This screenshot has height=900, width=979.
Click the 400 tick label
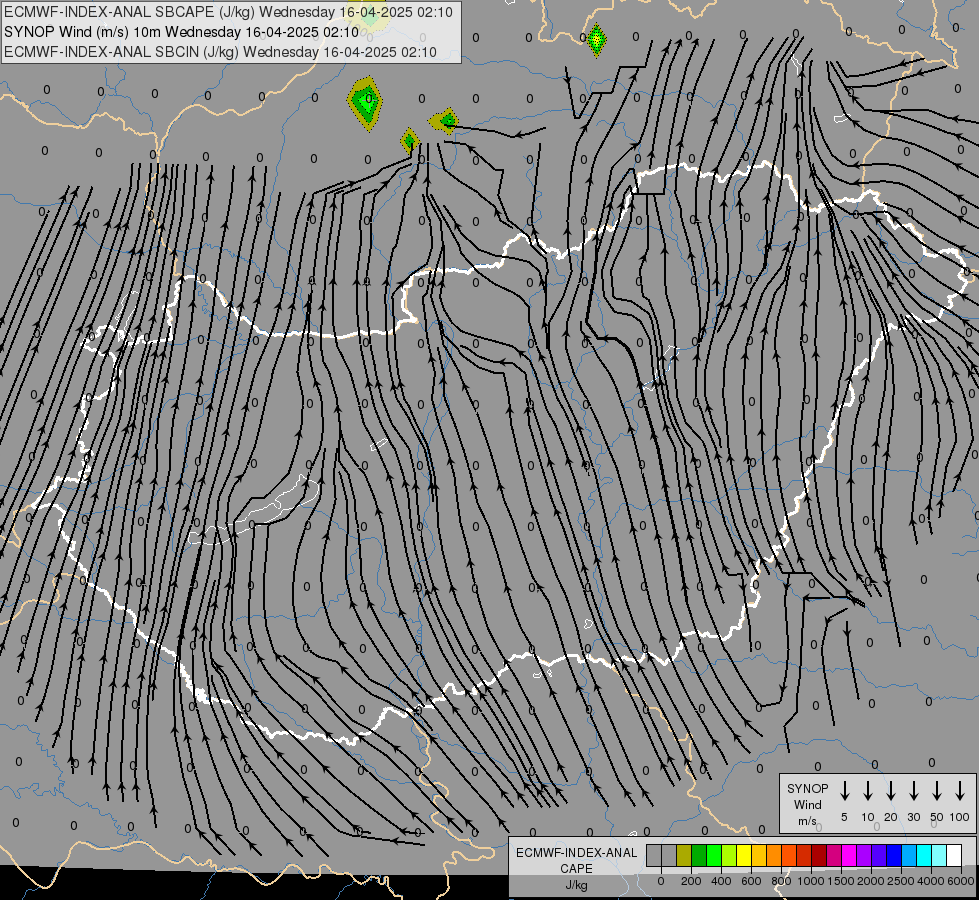(x=721, y=881)
